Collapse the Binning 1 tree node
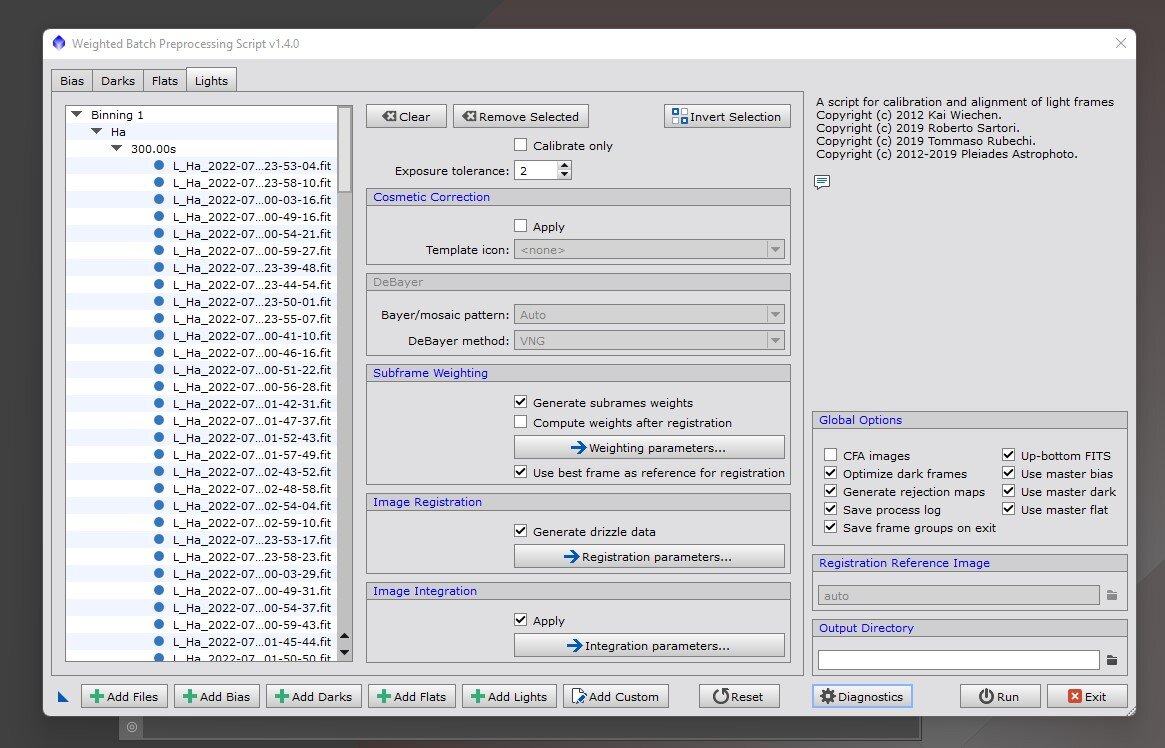 (x=77, y=114)
